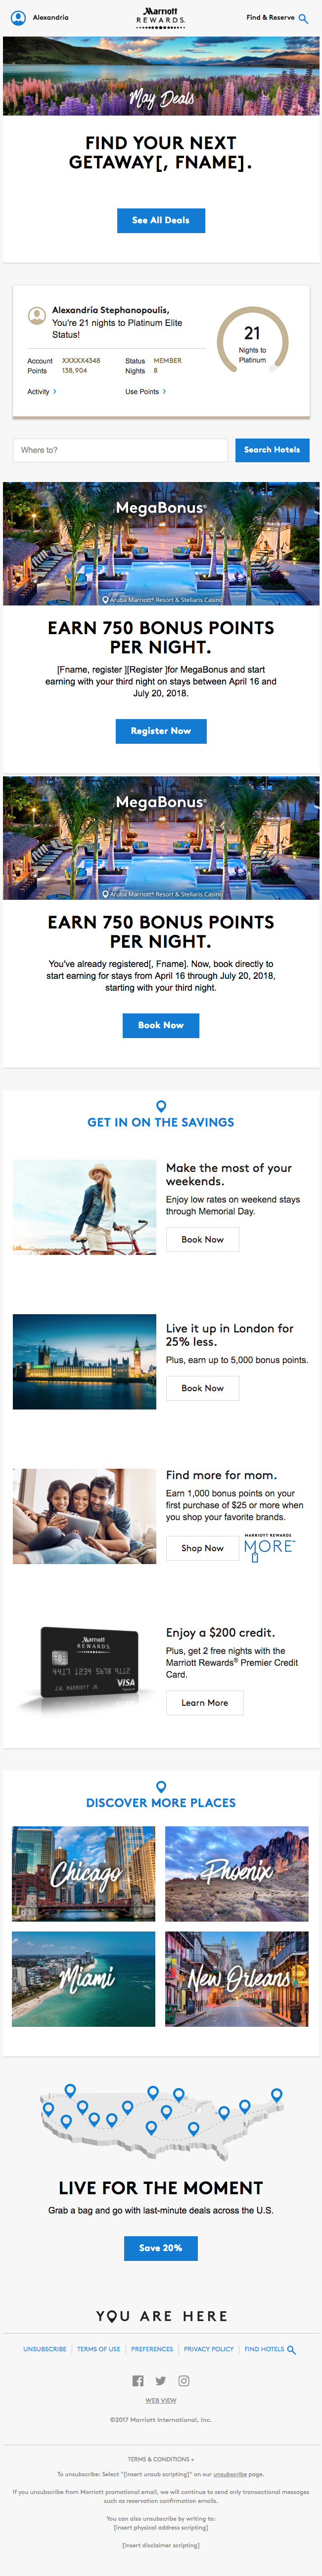322x2576 pixels.
Task: Click the Where to? search field
Action: (120, 450)
